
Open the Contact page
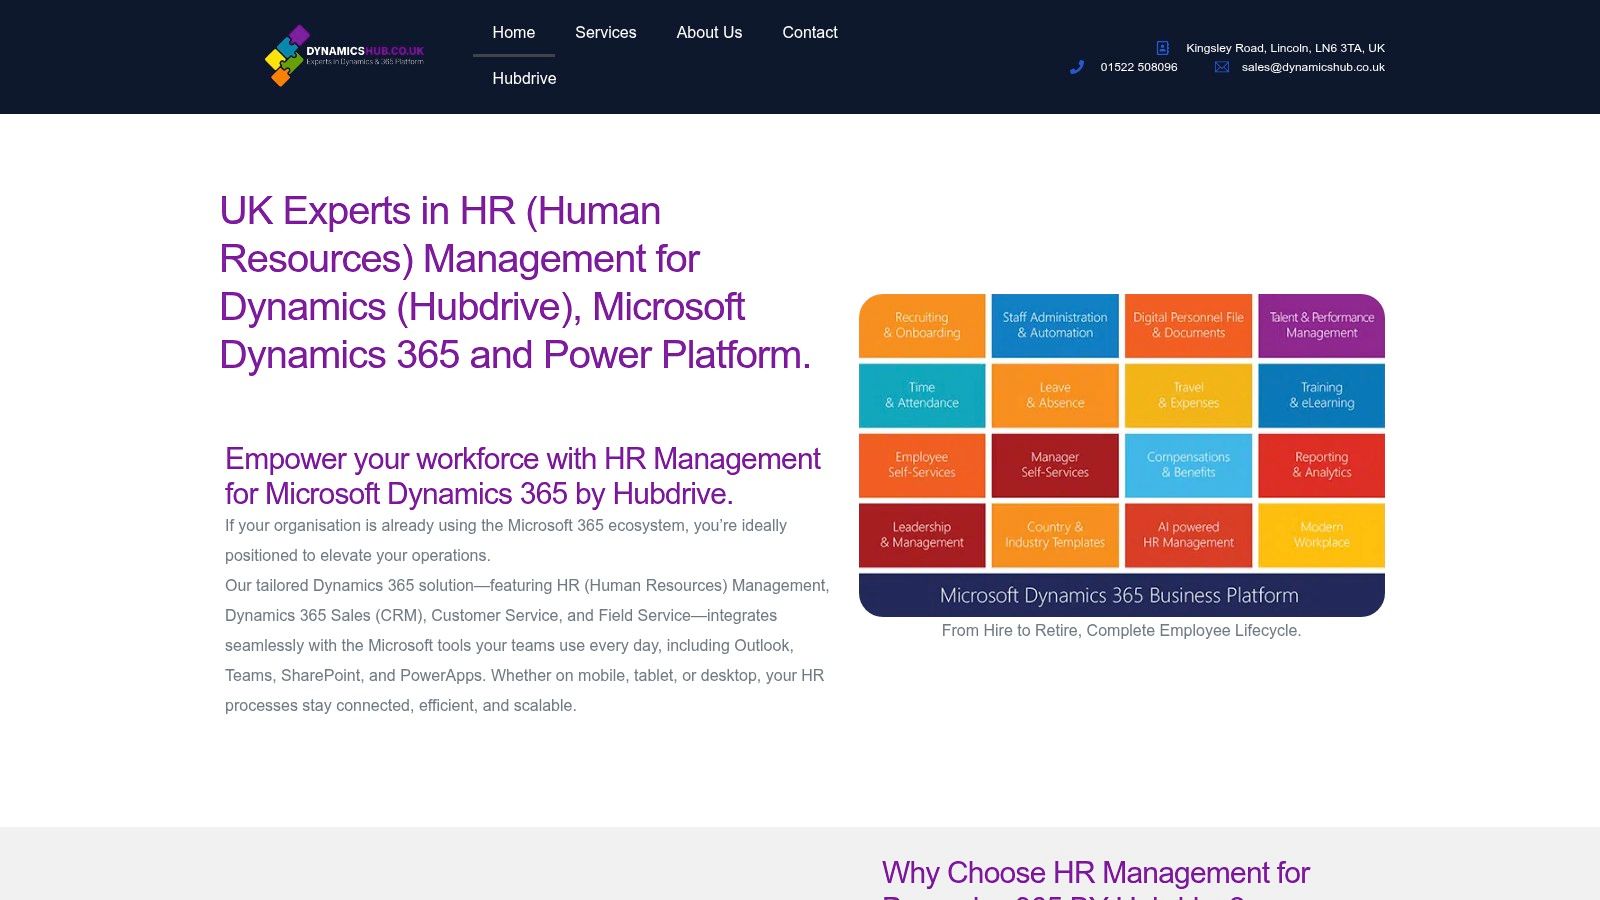pos(810,32)
